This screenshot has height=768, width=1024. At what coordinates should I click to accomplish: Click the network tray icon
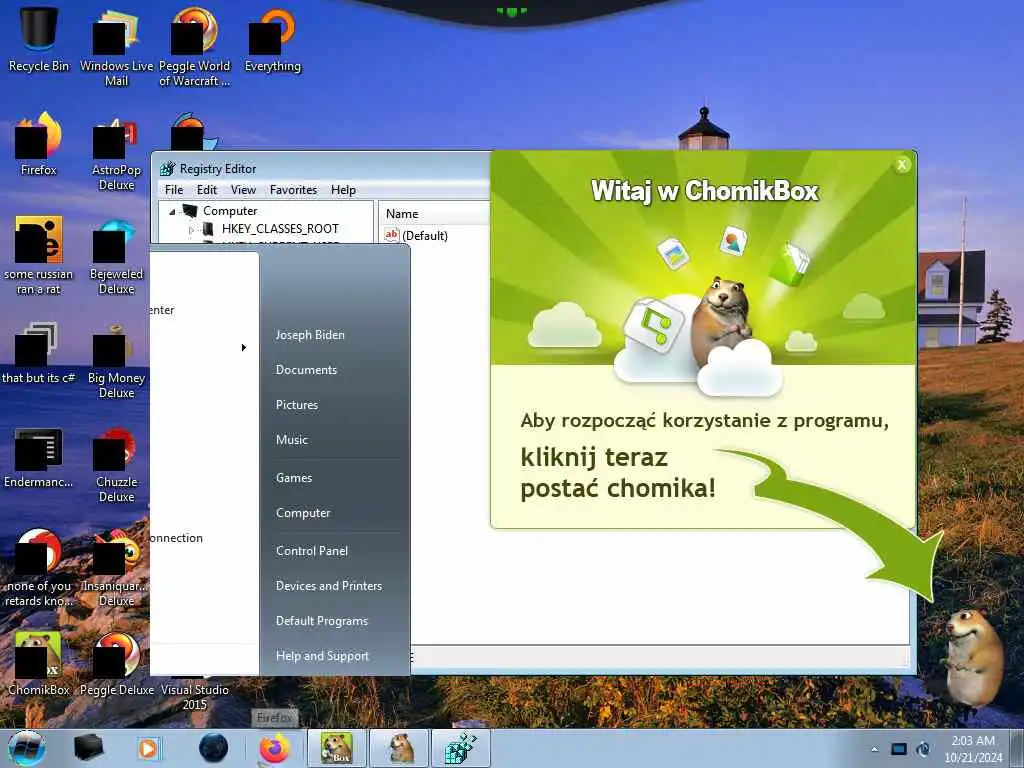pyautogui.click(x=899, y=749)
